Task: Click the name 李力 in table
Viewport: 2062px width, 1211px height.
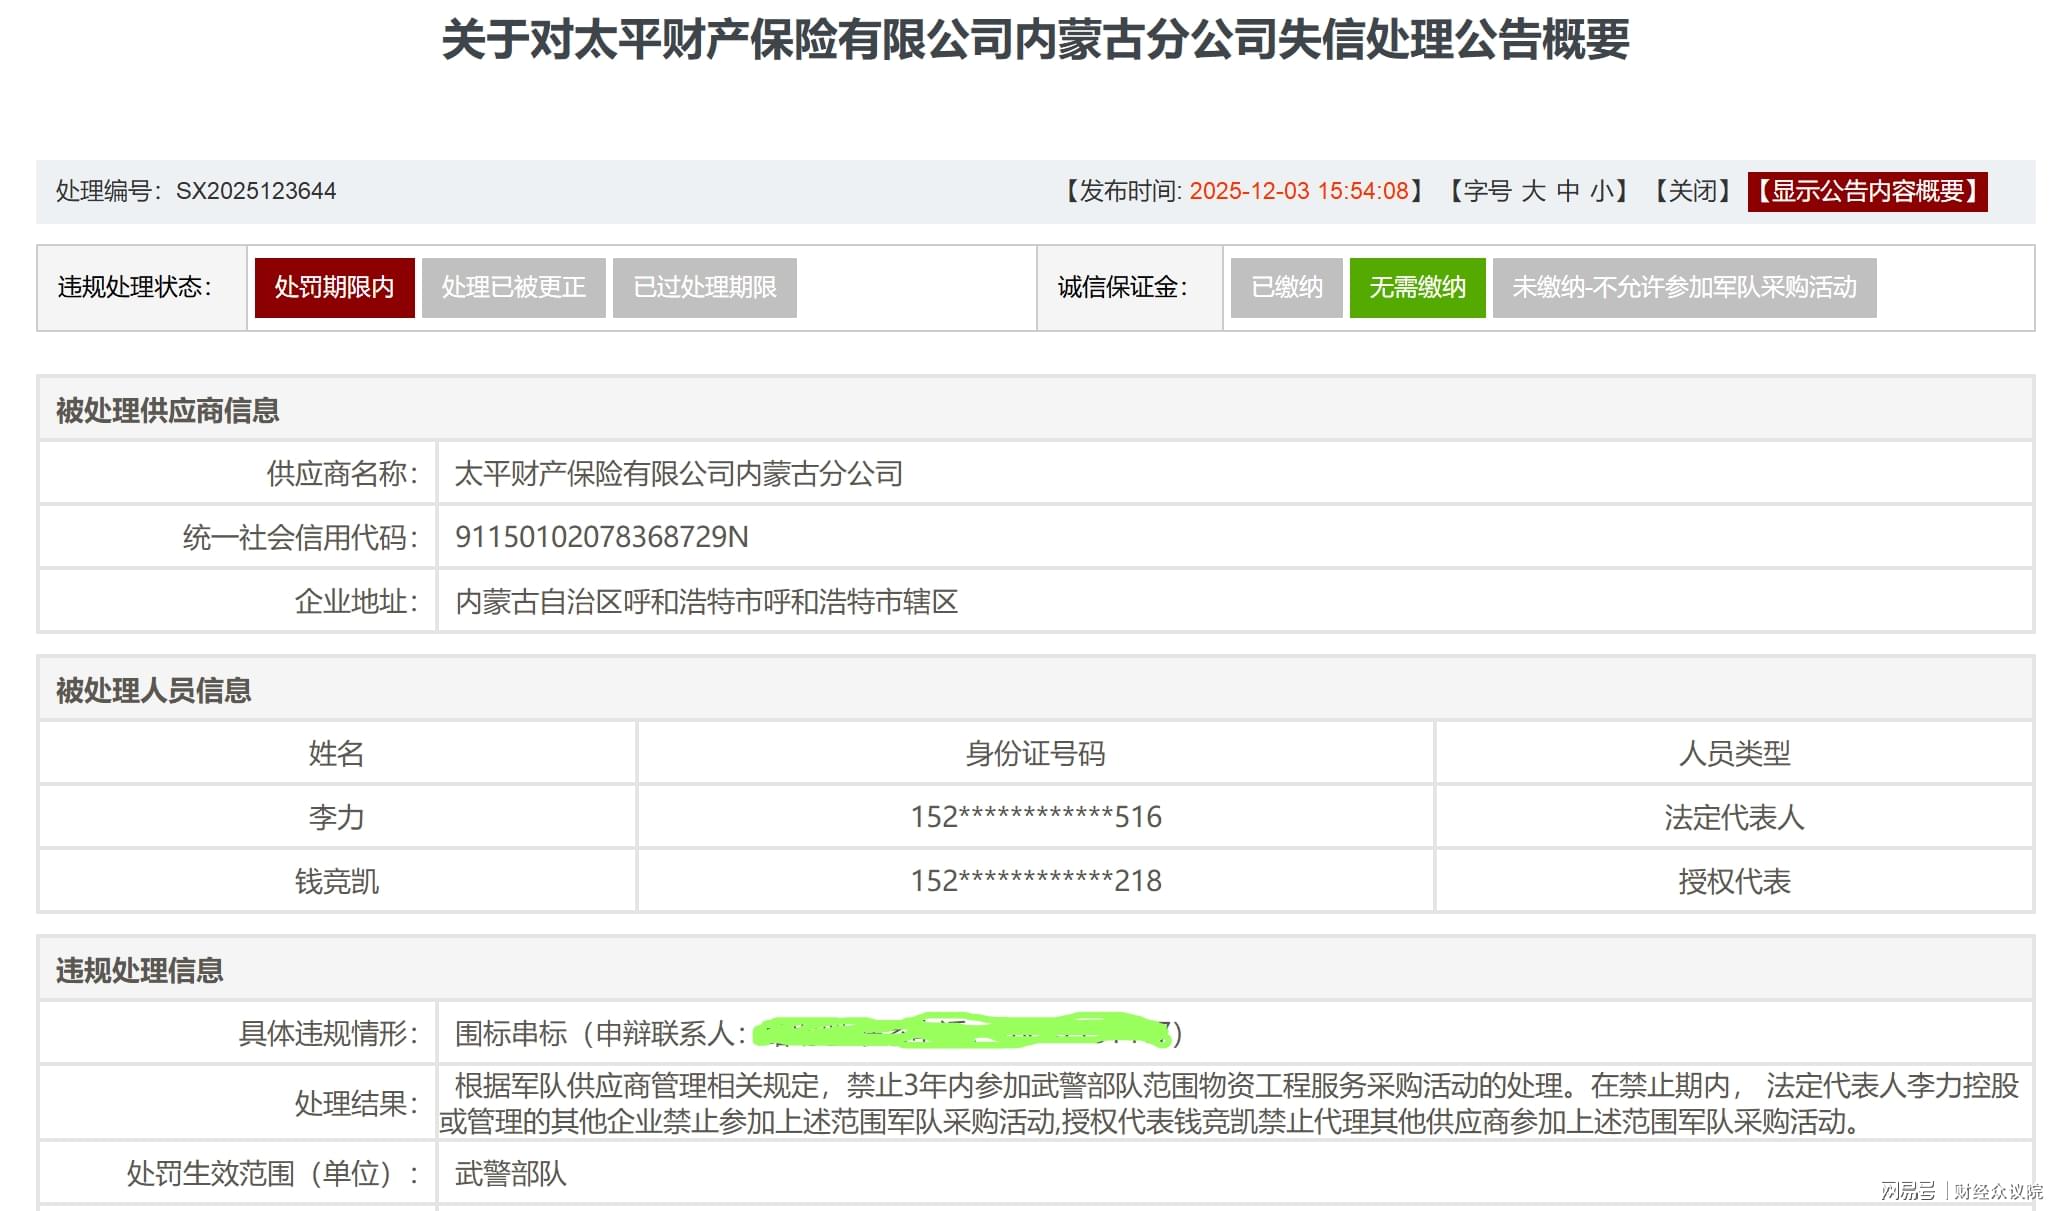Action: pyautogui.click(x=336, y=817)
